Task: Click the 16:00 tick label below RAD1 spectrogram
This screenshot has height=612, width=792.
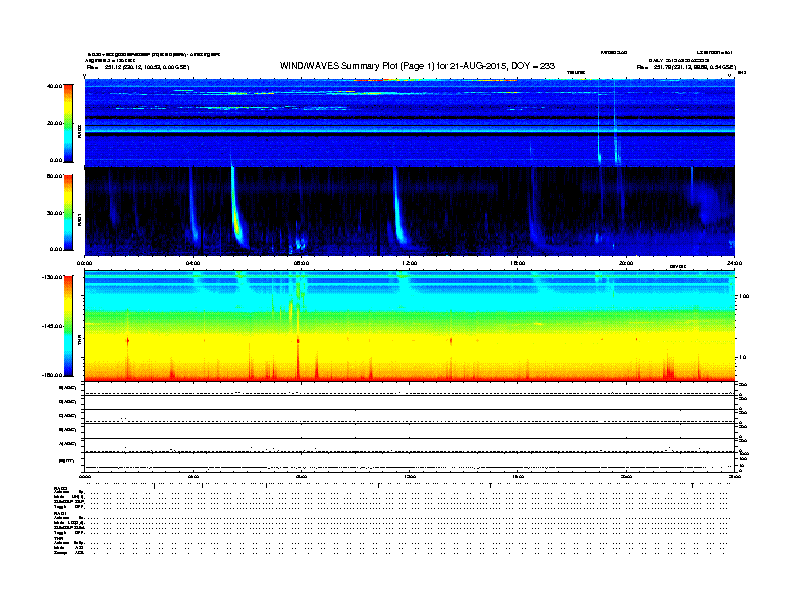Action: click(518, 263)
